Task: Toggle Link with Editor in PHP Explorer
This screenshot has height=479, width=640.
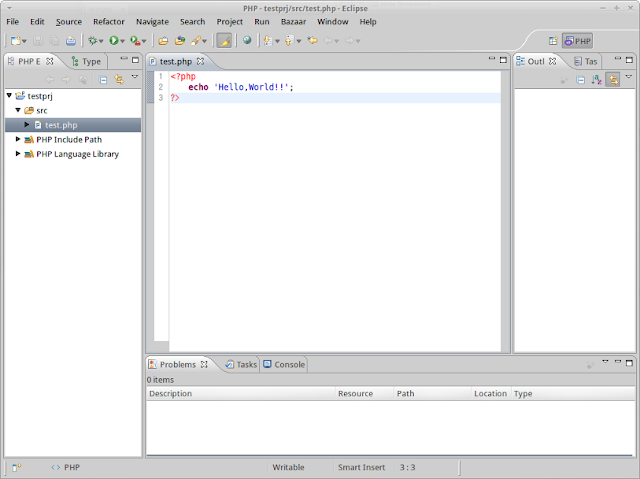Action: (119, 80)
